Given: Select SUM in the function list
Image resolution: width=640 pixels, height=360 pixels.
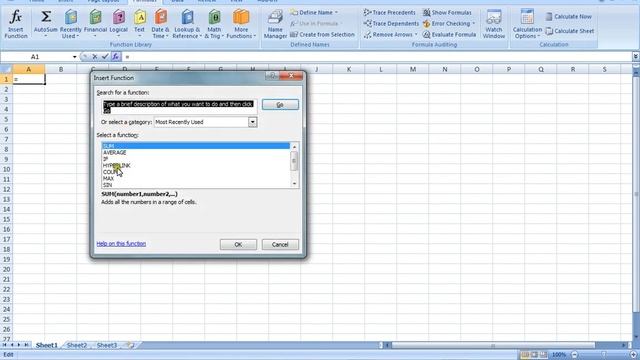Looking at the screenshot, I should [196, 146].
